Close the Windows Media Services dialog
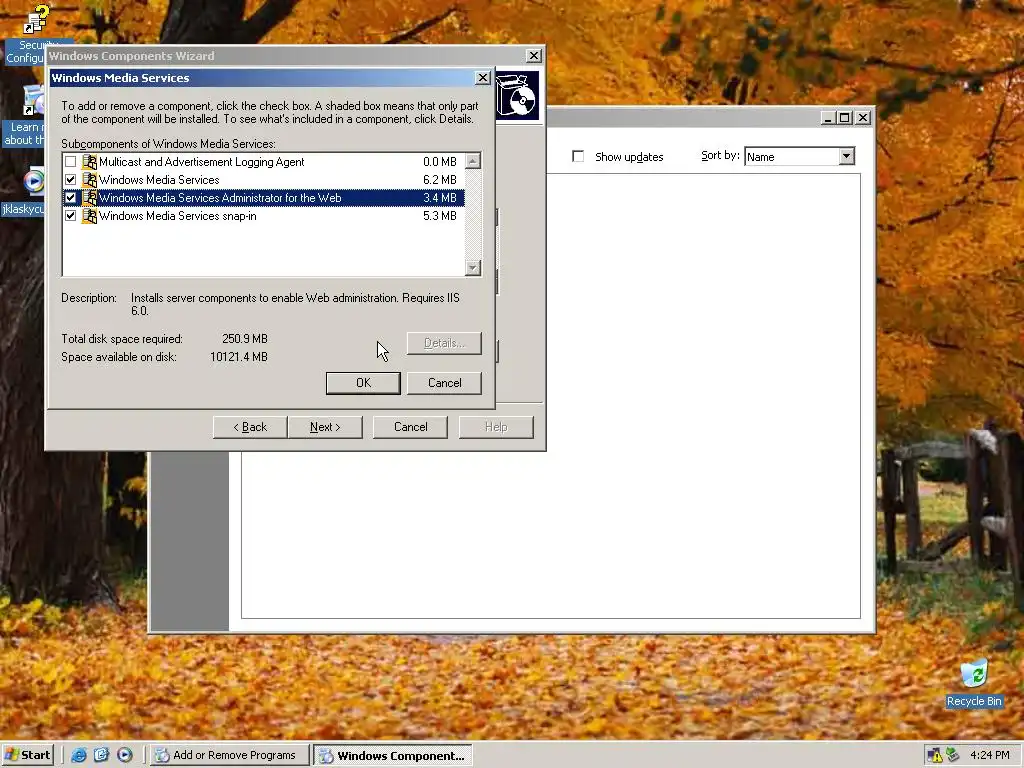Viewport: 1024px width, 768px height. tap(483, 78)
